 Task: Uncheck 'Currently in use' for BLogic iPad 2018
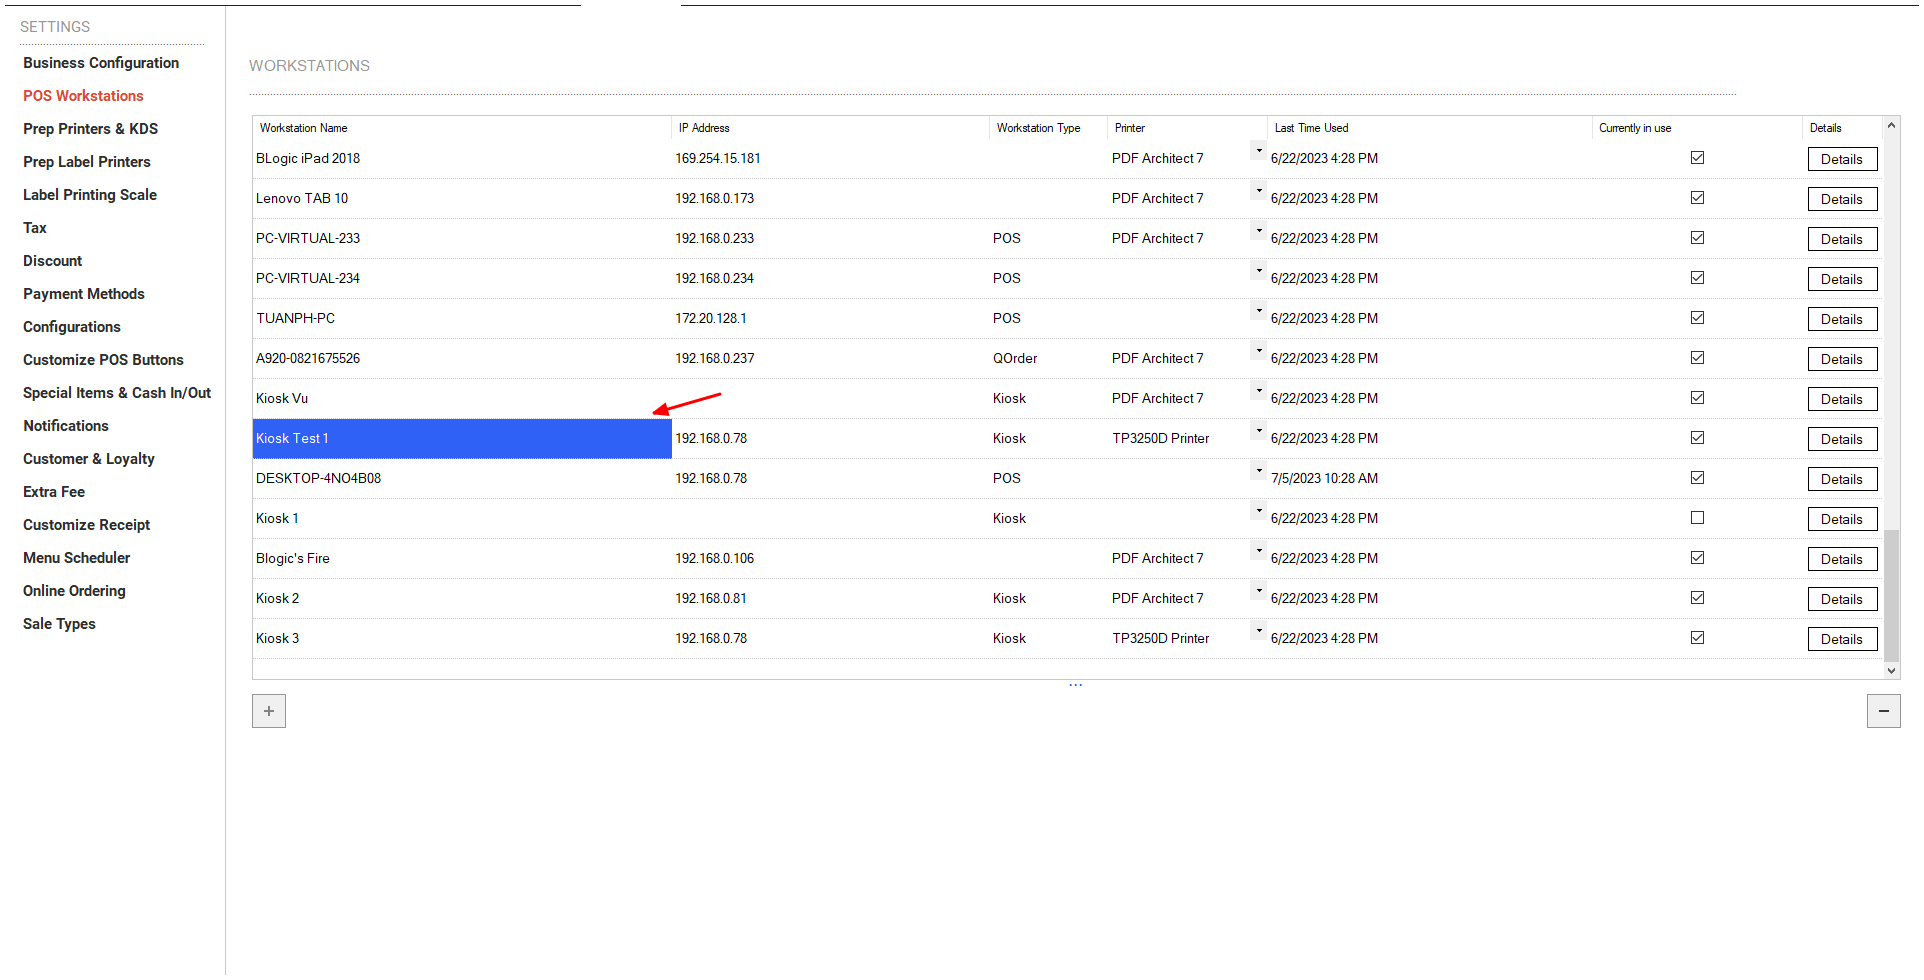click(1697, 158)
